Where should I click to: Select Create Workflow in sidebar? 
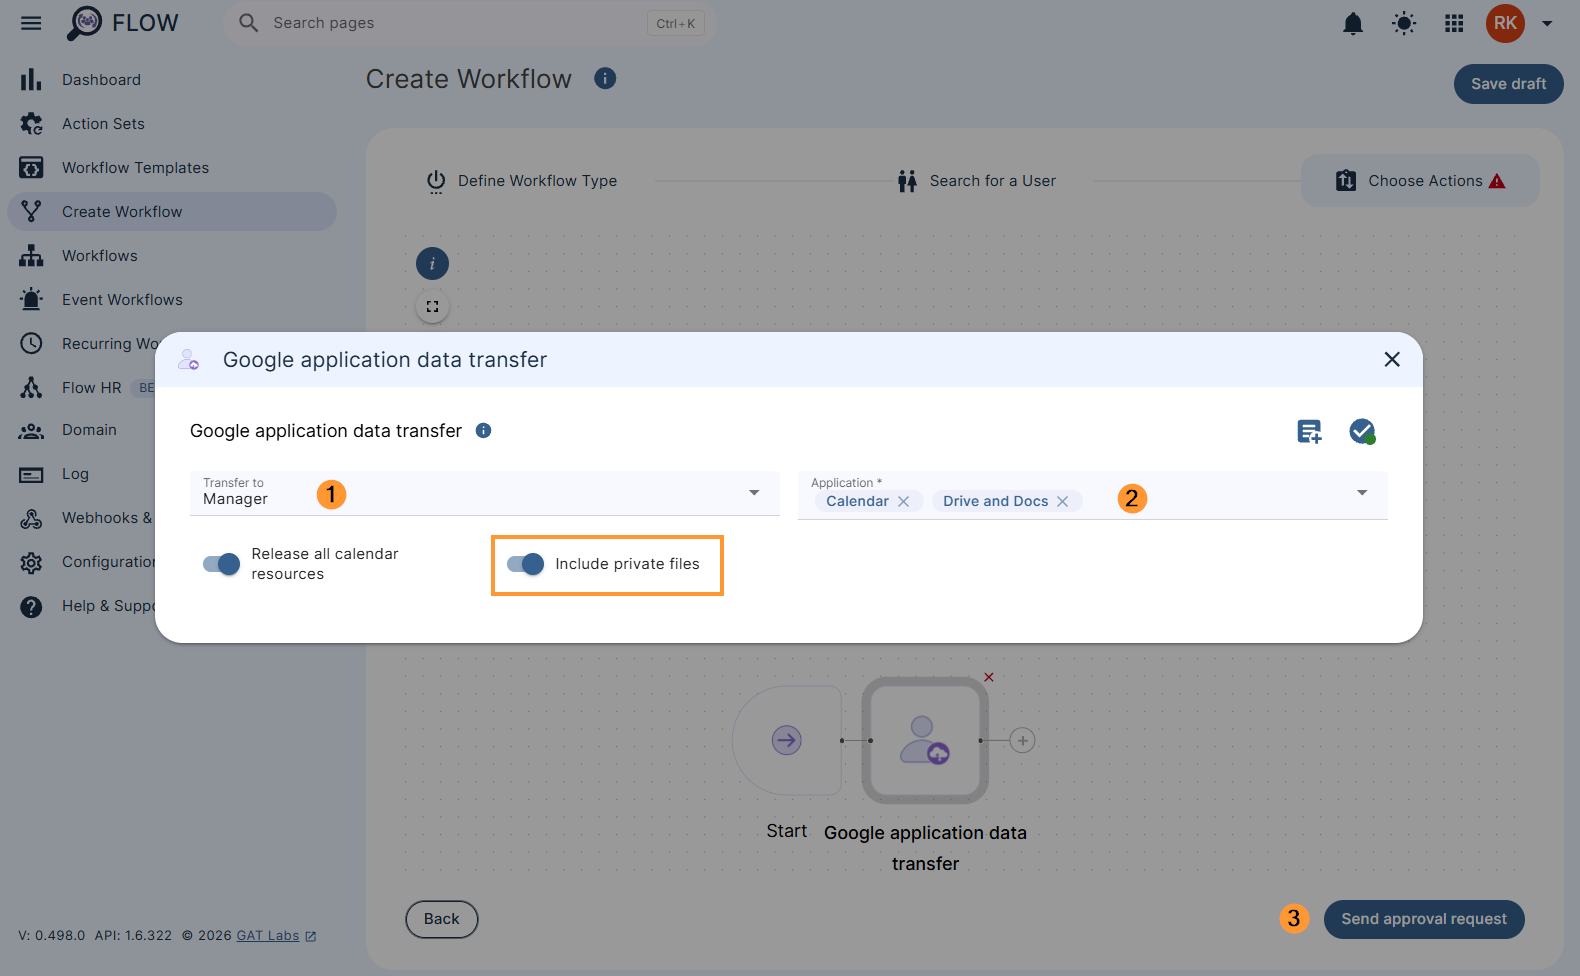[x=172, y=212]
